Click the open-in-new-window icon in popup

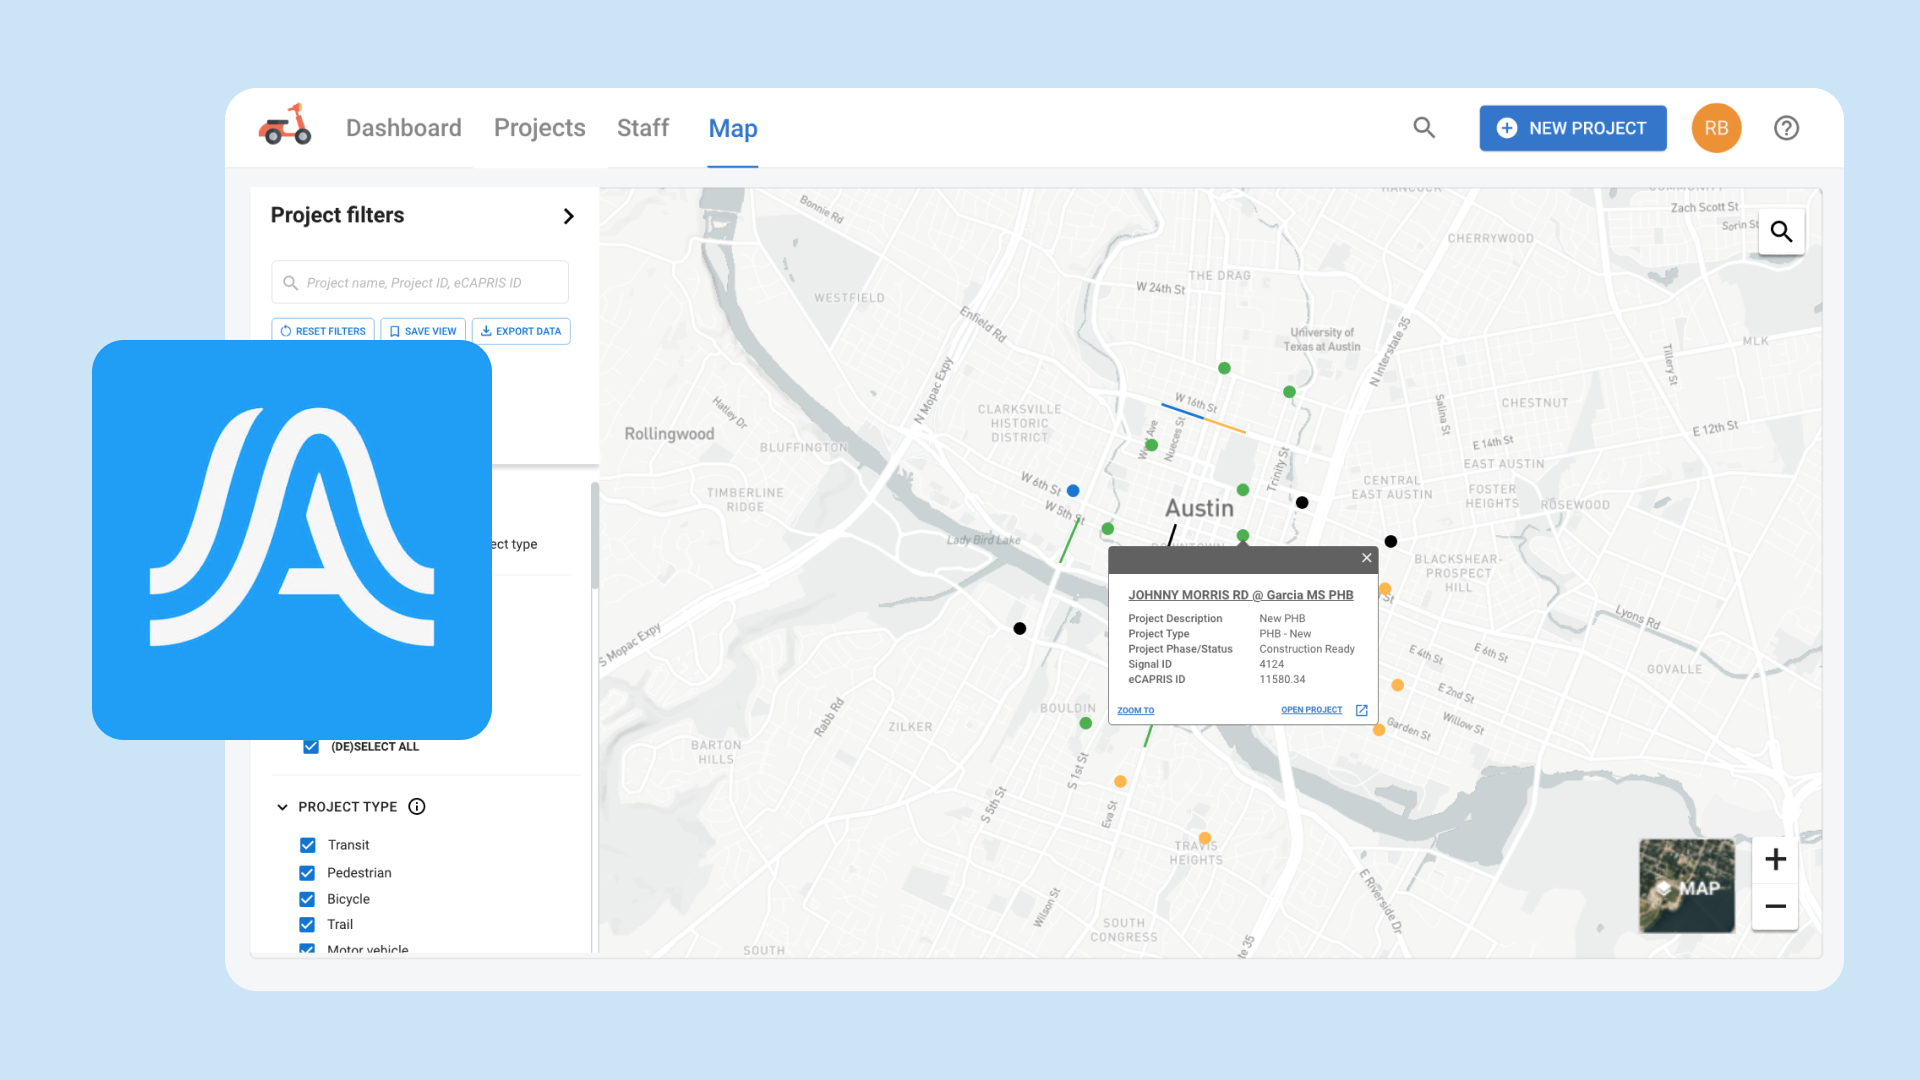1361,710
